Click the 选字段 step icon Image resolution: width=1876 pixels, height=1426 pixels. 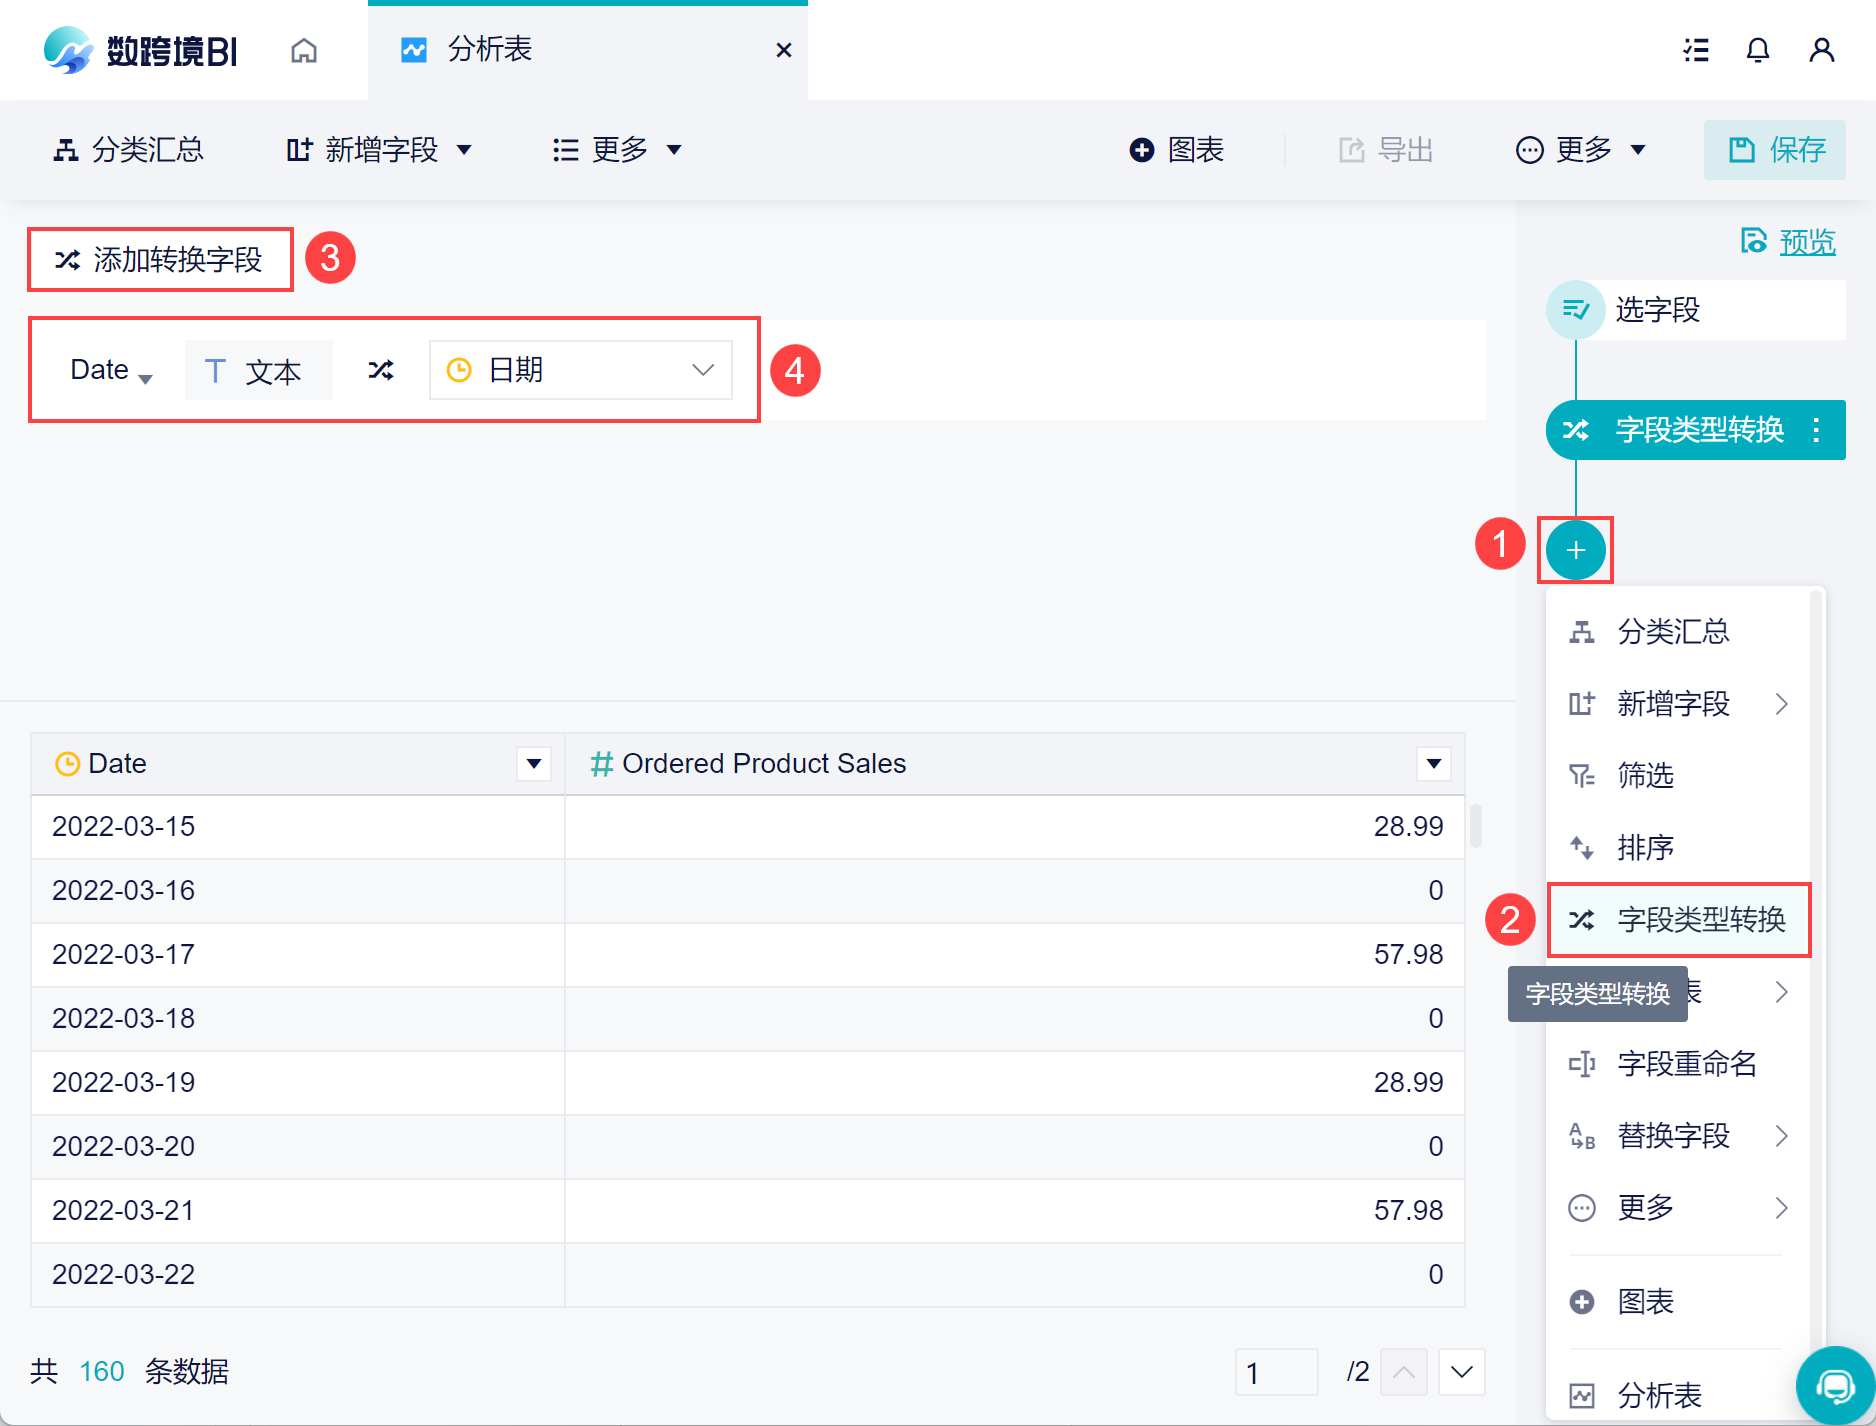click(1576, 310)
